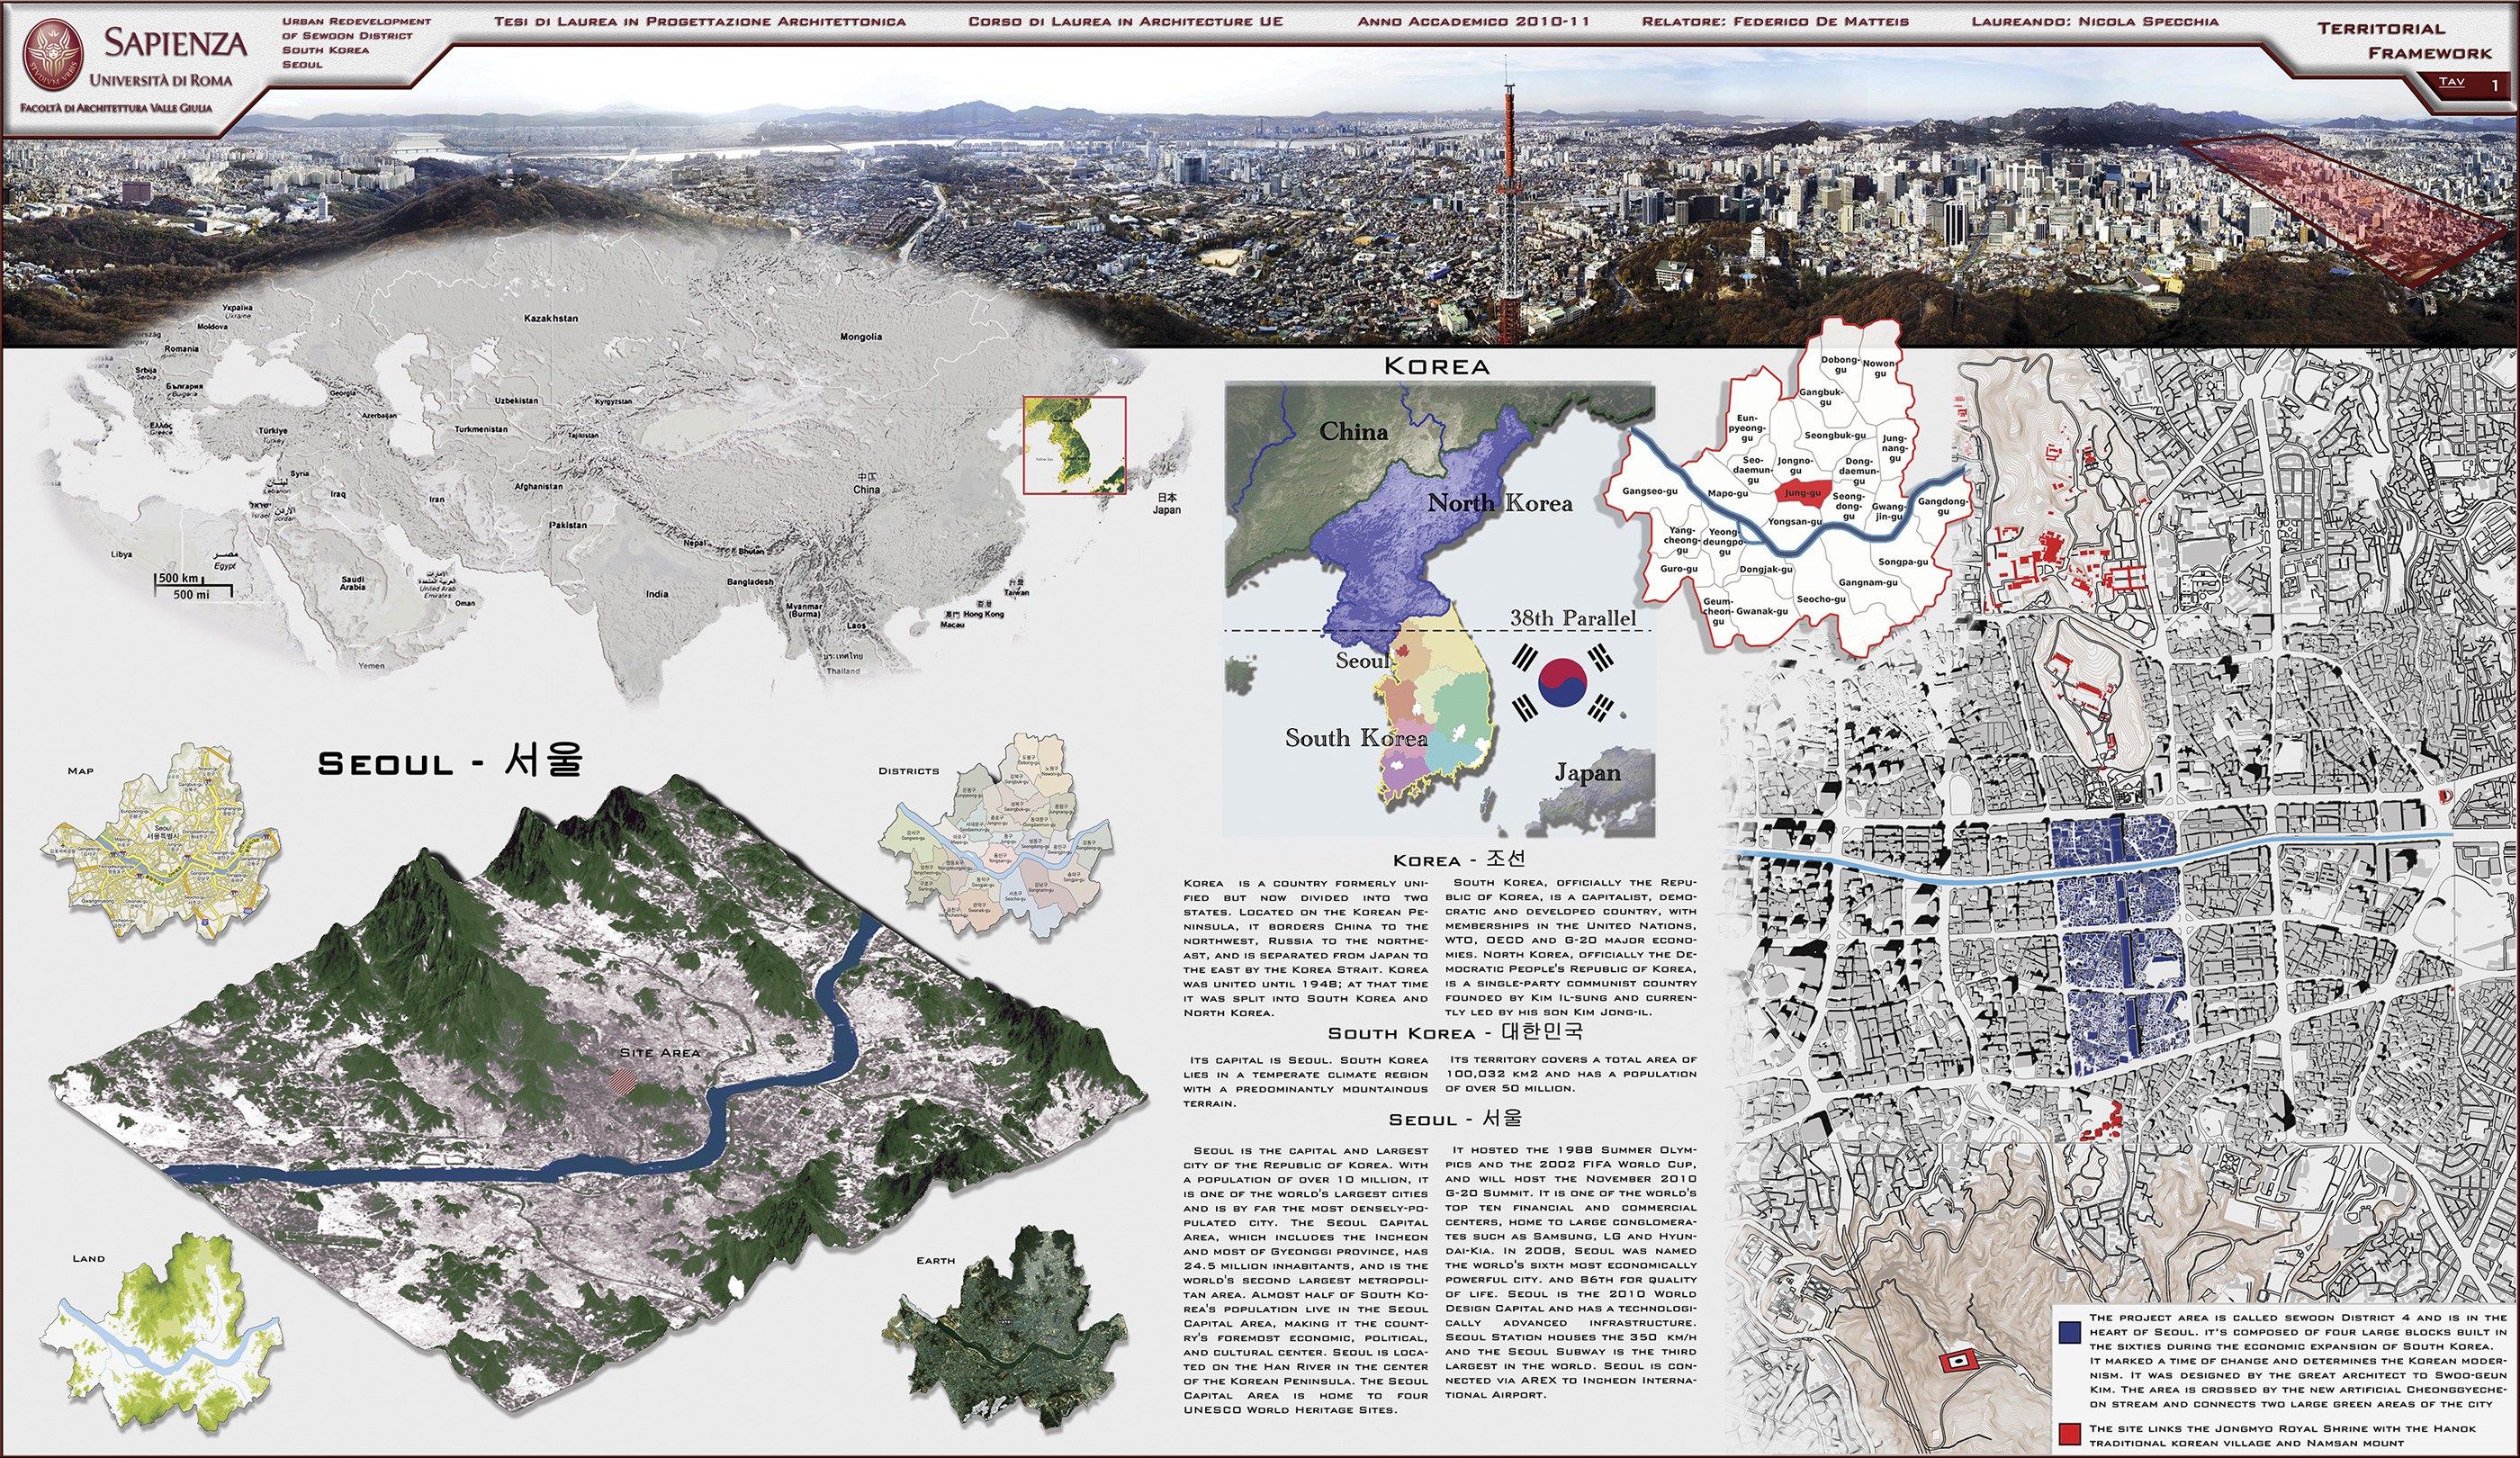Viewport: 2520px width, 1458px height.
Task: Click the 'Earth' thumbnail caption
Action: [x=936, y=1261]
